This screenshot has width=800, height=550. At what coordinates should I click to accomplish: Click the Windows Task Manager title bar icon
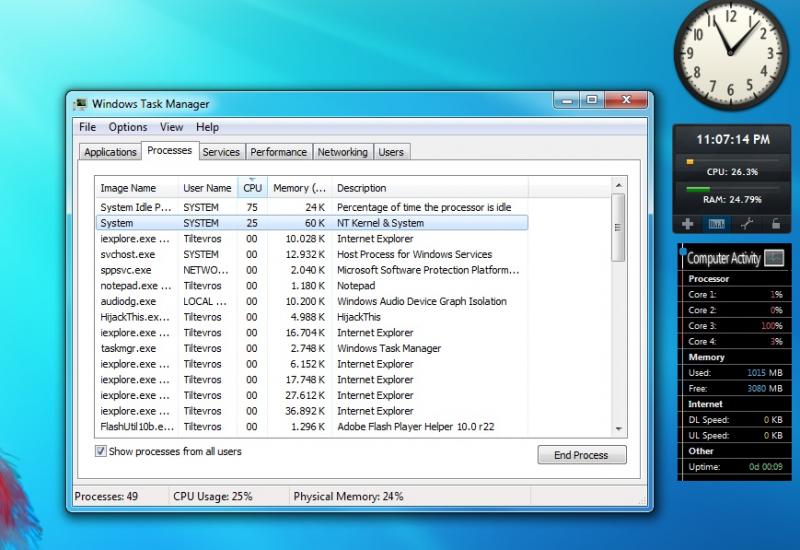80,104
